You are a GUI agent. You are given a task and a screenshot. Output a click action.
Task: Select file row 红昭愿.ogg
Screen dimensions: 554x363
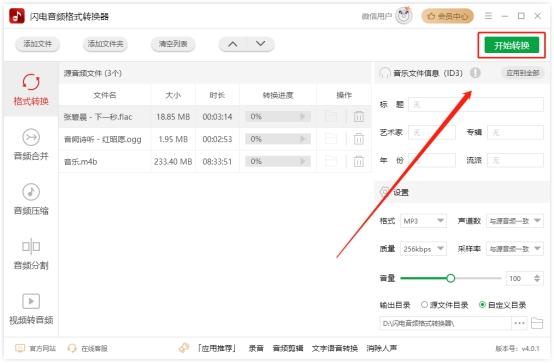pos(215,139)
